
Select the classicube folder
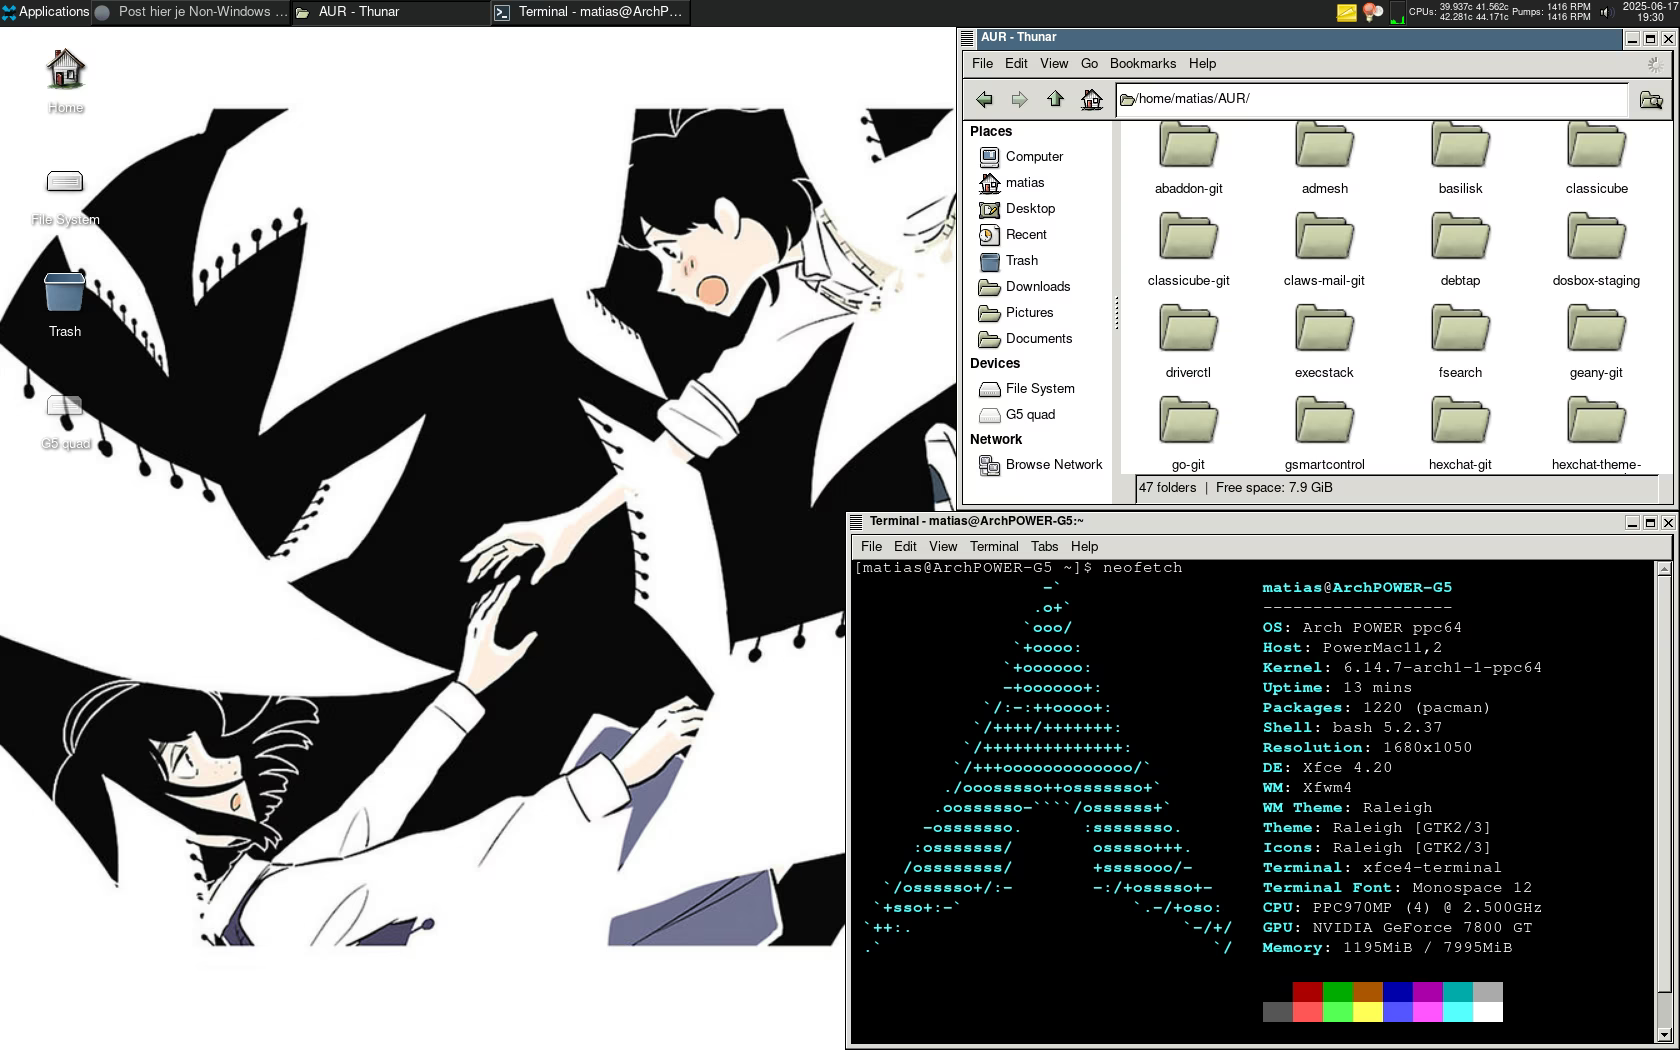click(x=1596, y=158)
